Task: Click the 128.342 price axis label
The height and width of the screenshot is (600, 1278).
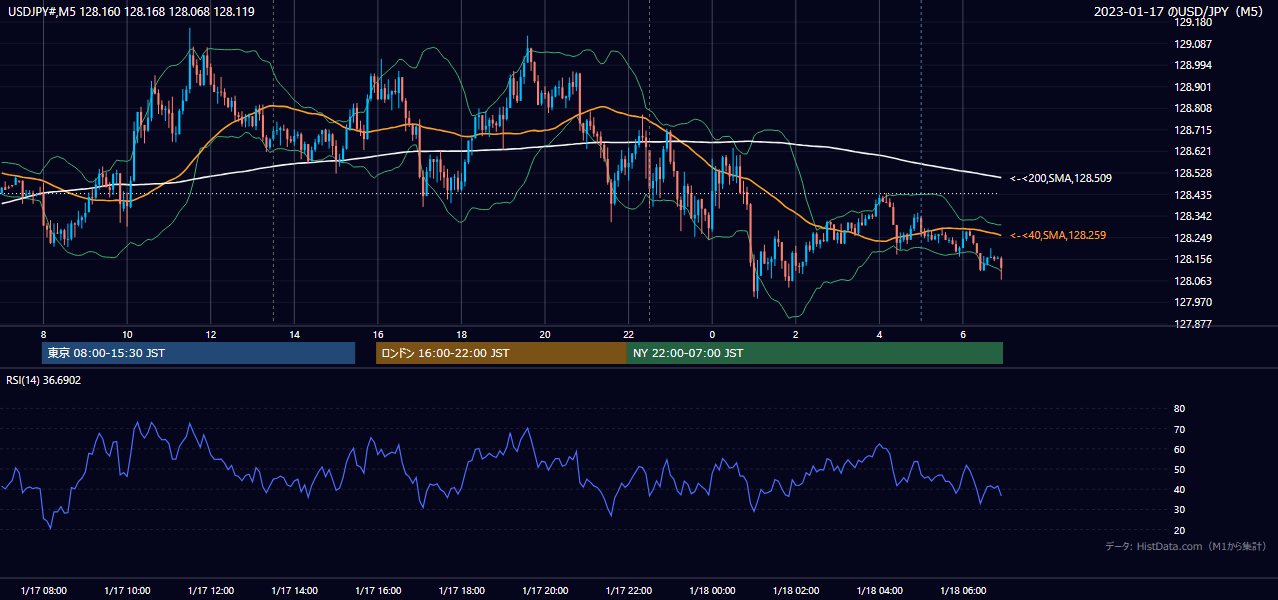Action: (1193, 216)
